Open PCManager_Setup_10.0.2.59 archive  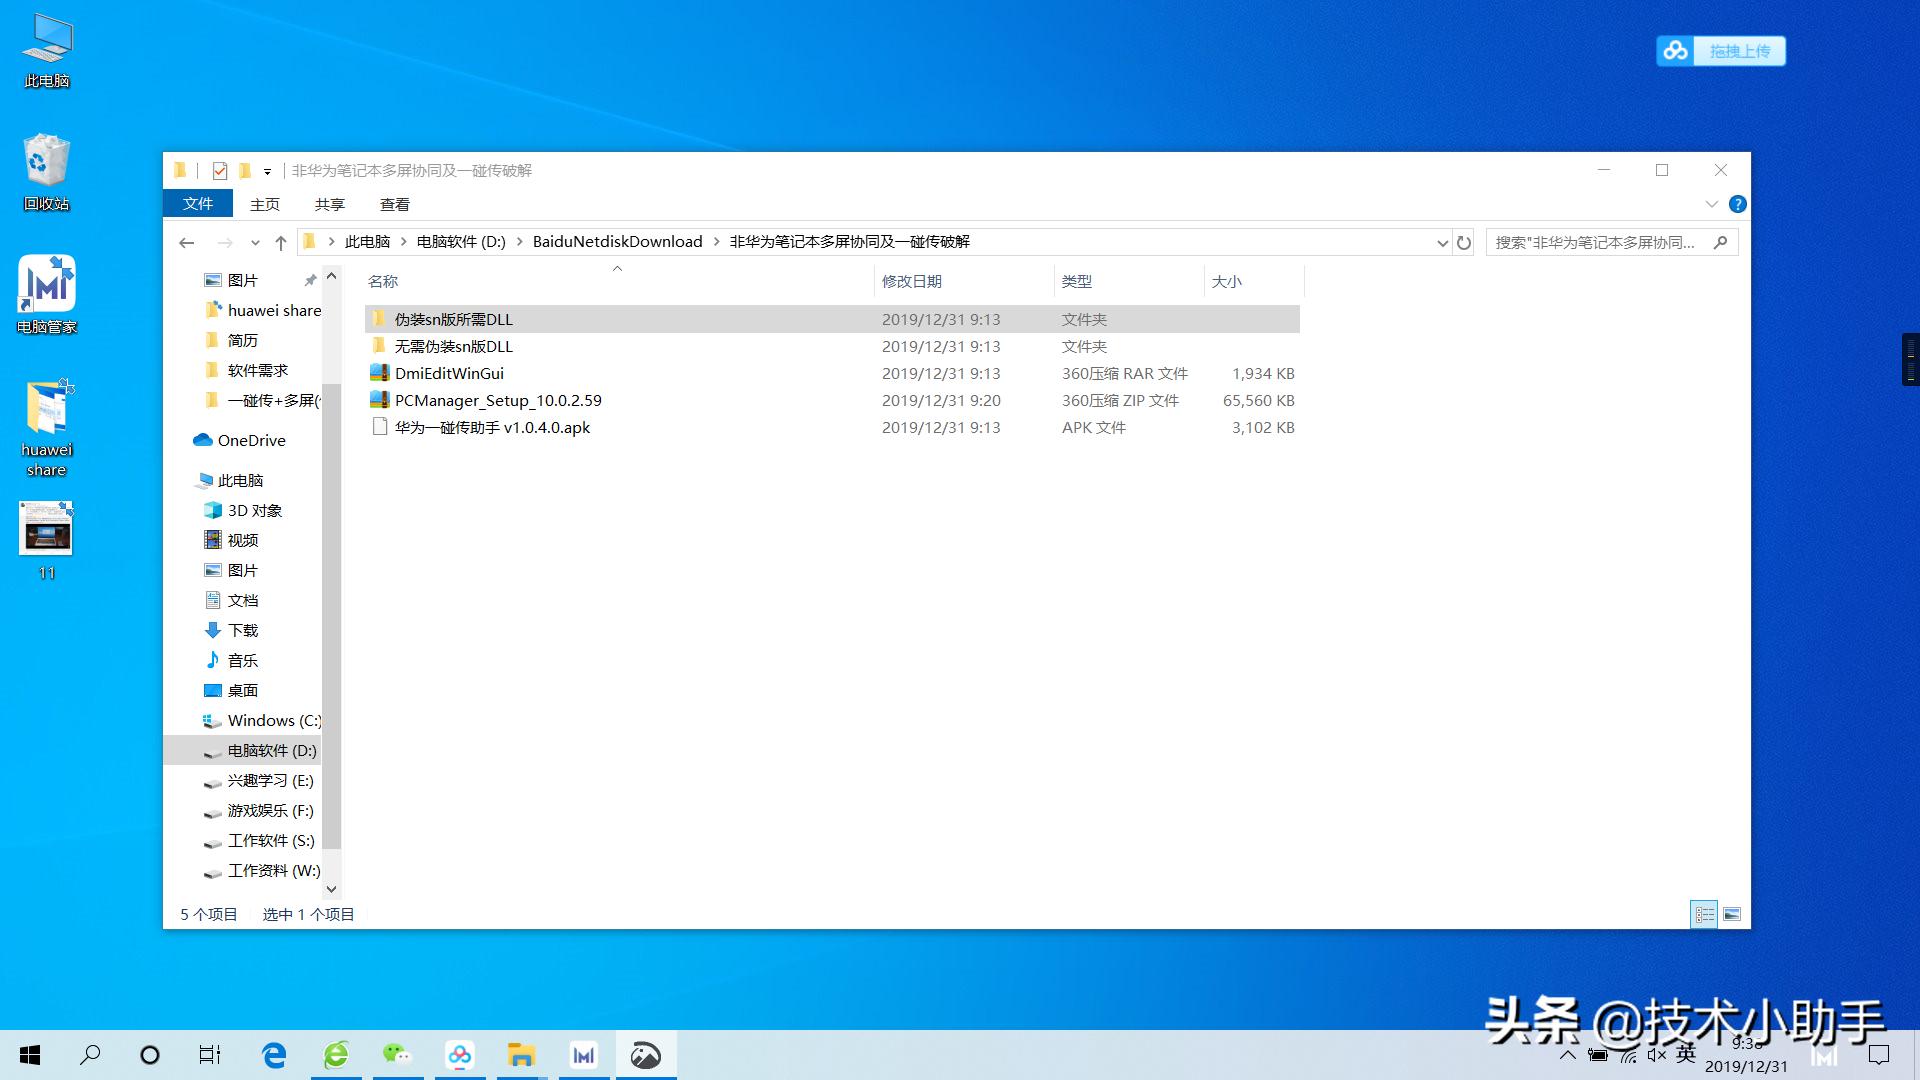pyautogui.click(x=497, y=400)
